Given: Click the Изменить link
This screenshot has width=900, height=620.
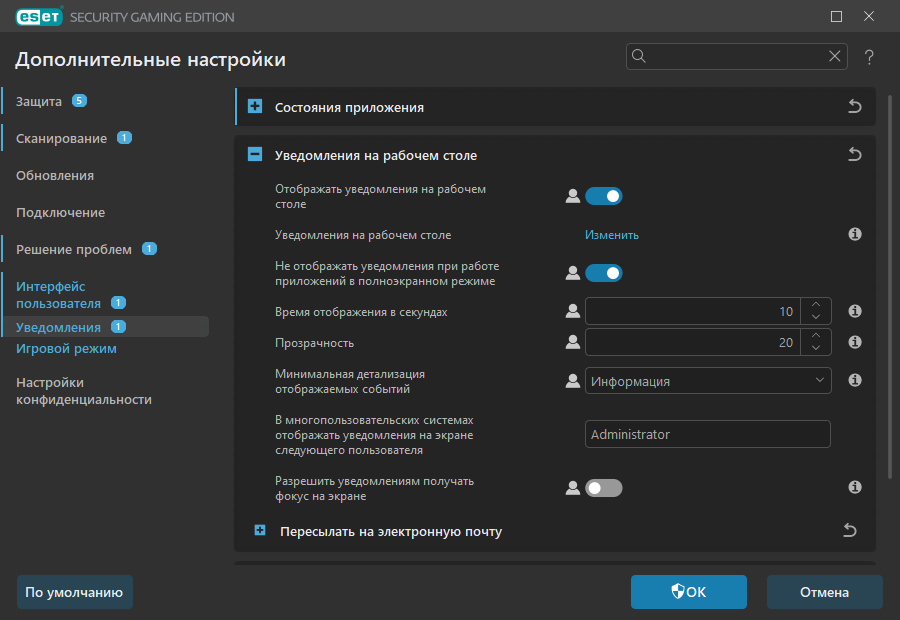Looking at the screenshot, I should [x=611, y=235].
